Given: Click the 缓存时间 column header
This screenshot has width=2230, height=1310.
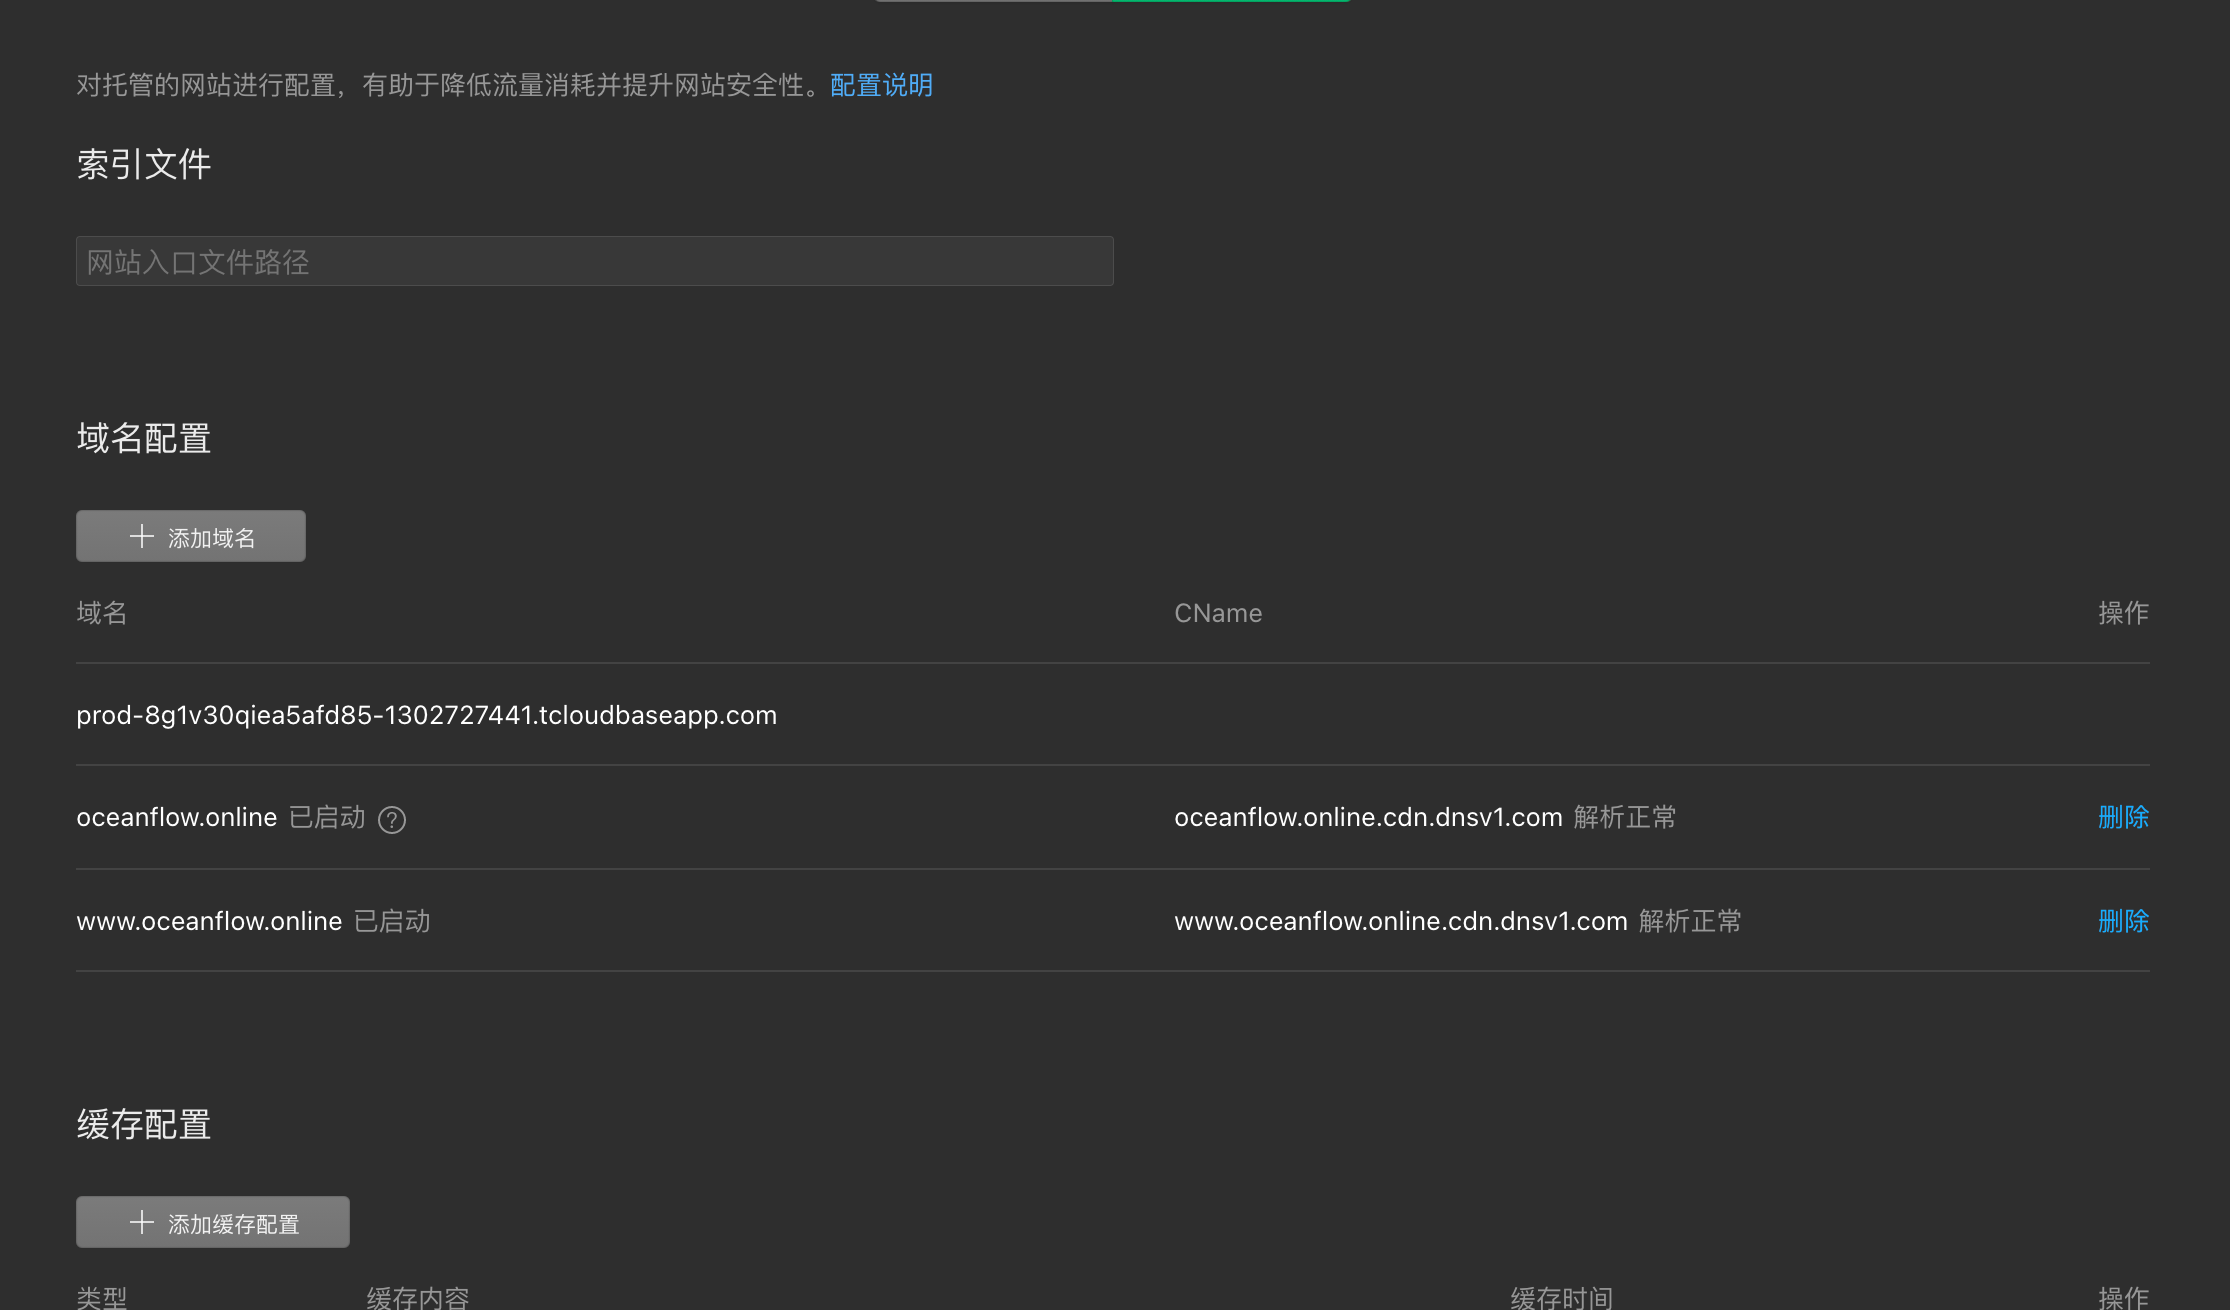Looking at the screenshot, I should [1561, 1297].
